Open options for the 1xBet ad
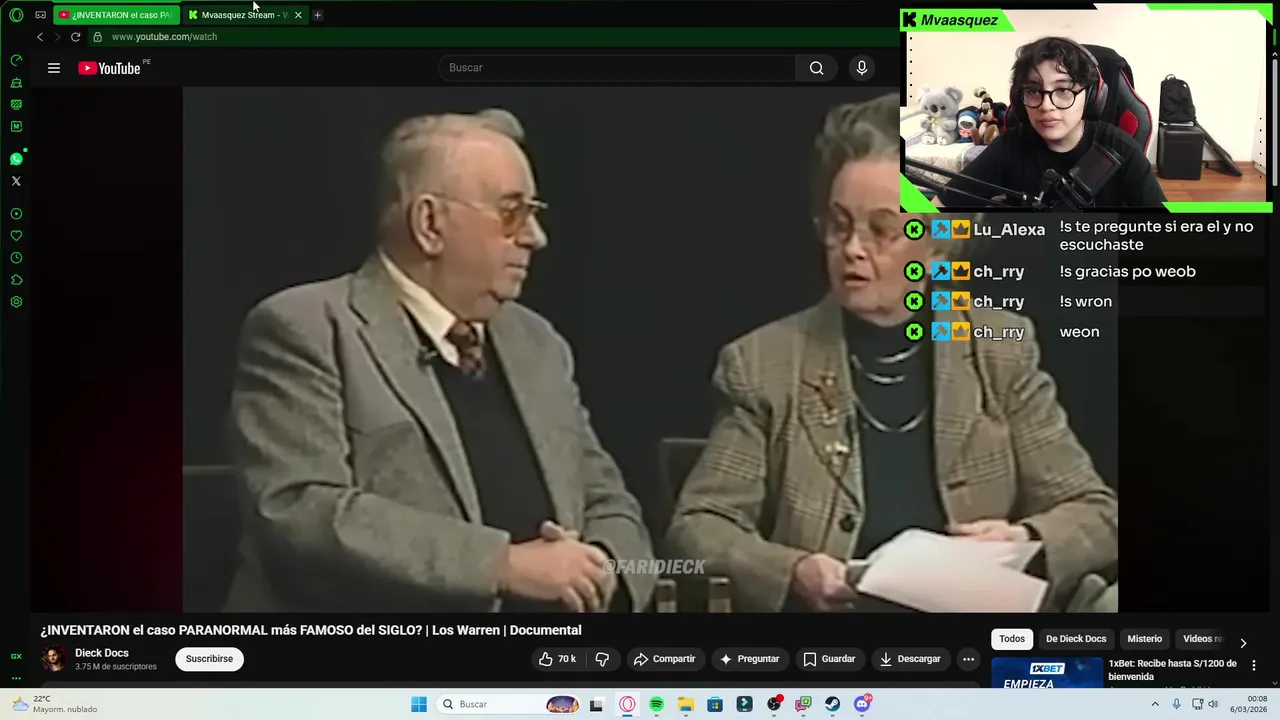 pyautogui.click(x=1254, y=665)
